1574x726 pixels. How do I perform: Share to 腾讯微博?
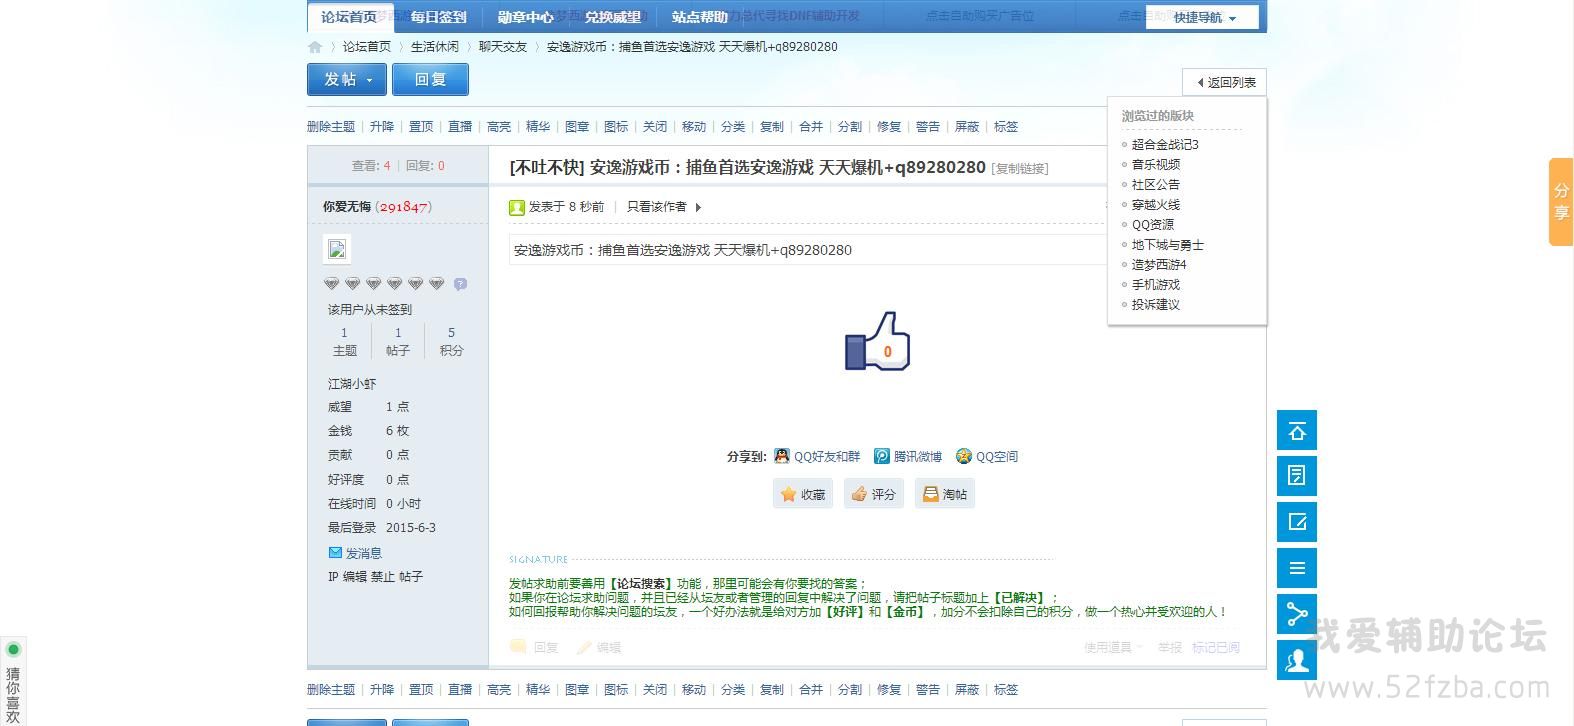coord(908,456)
